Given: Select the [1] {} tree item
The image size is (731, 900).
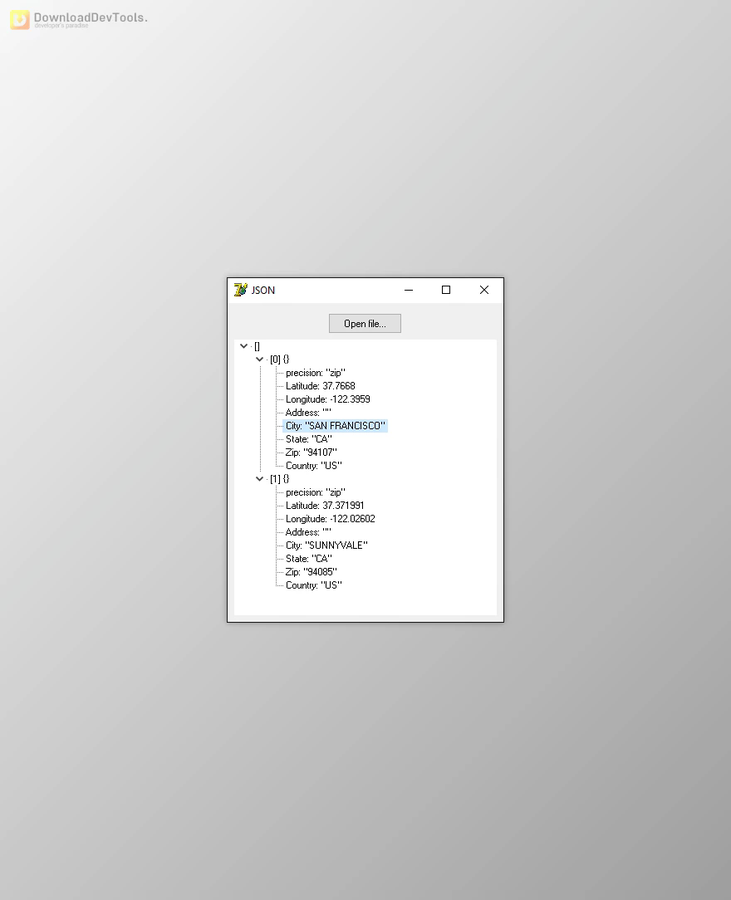Looking at the screenshot, I should (279, 479).
